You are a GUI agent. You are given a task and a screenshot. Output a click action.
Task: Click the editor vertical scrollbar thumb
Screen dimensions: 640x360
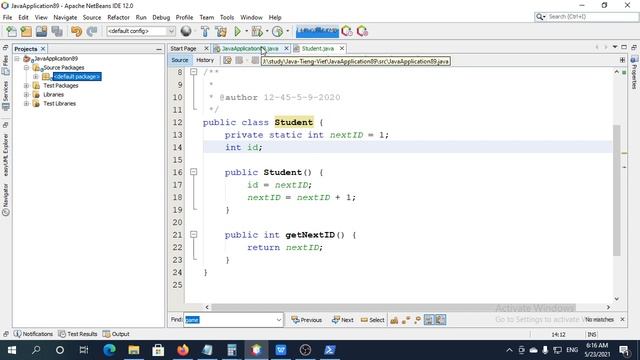pos(616,191)
